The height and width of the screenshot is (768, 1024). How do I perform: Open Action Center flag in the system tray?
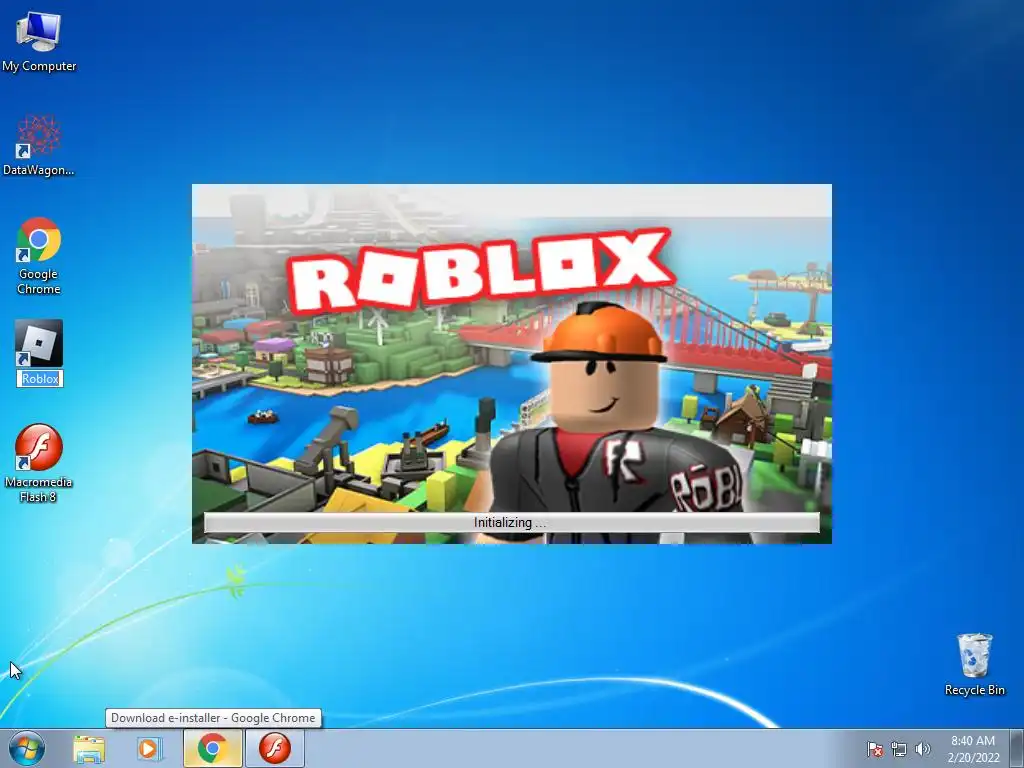(875, 749)
